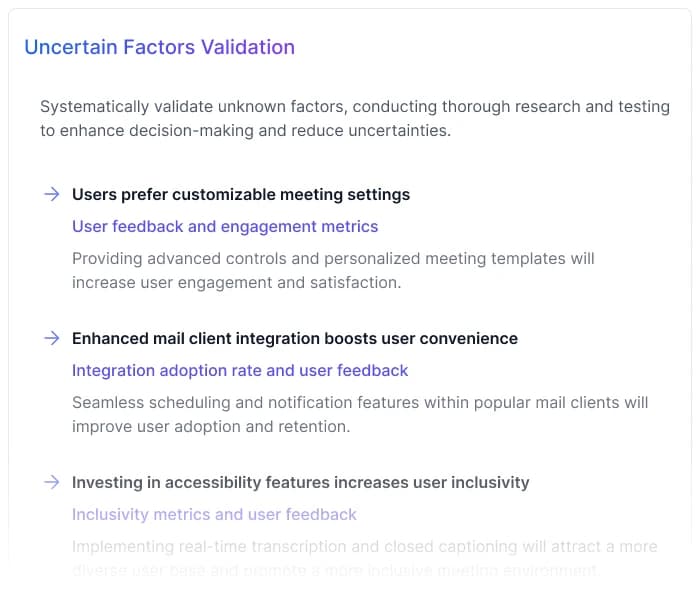Click the line 'to enhance decision-making and reduce uncertainties'

click(246, 130)
